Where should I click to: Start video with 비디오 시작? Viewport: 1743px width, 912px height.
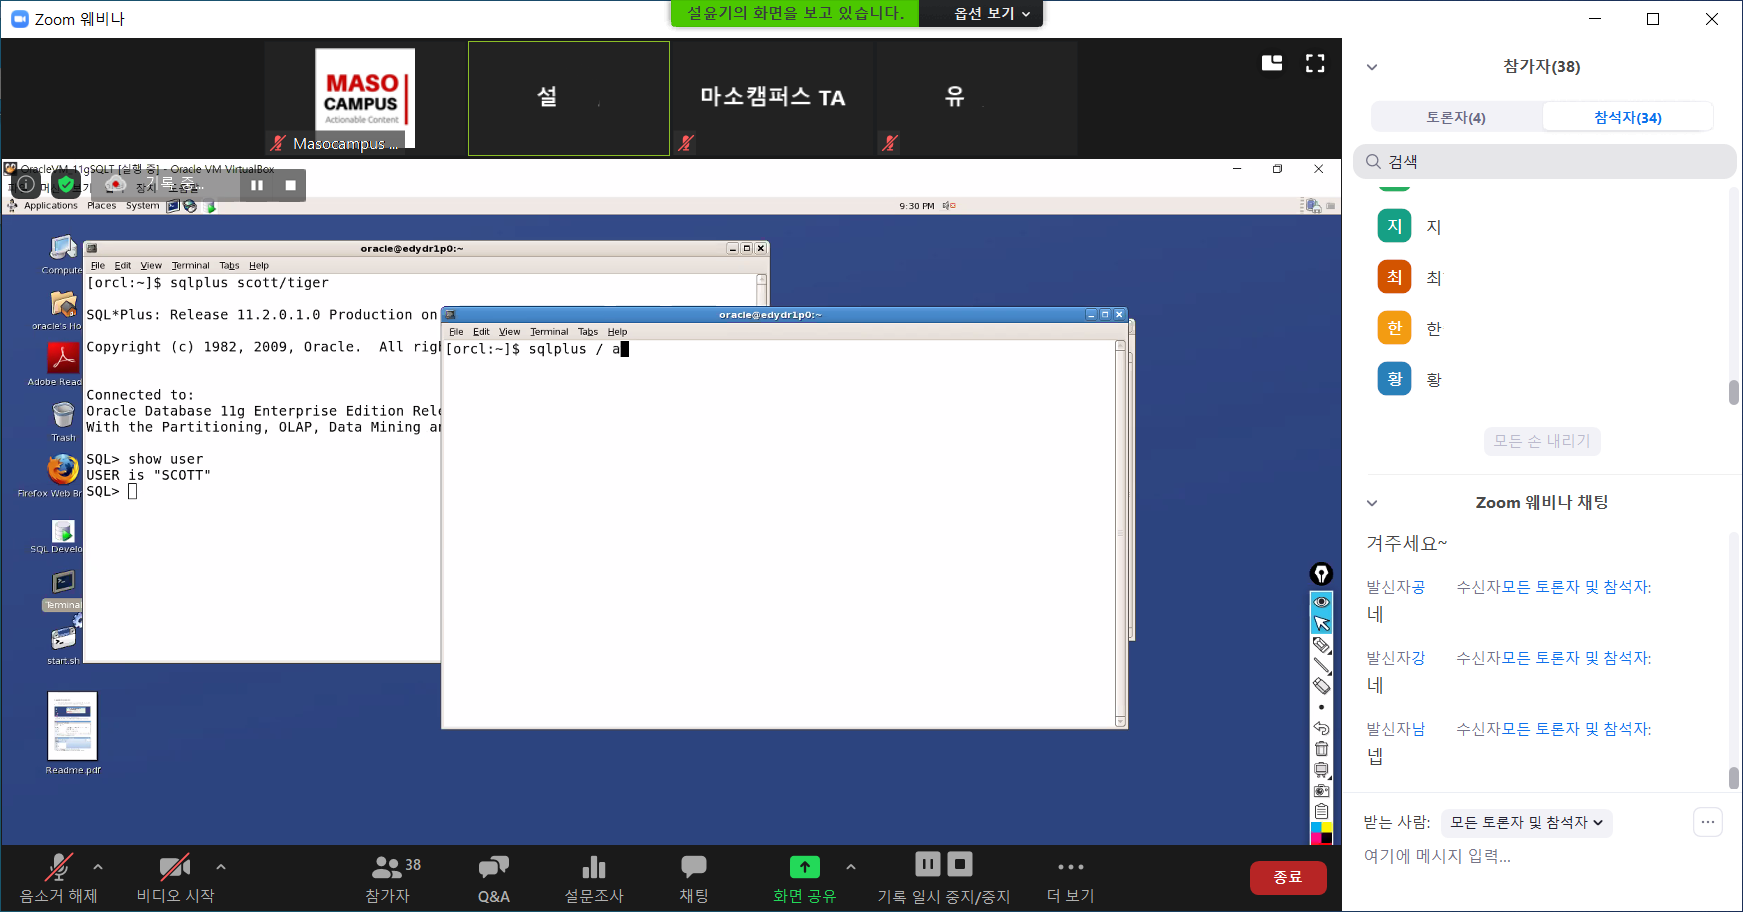(175, 878)
